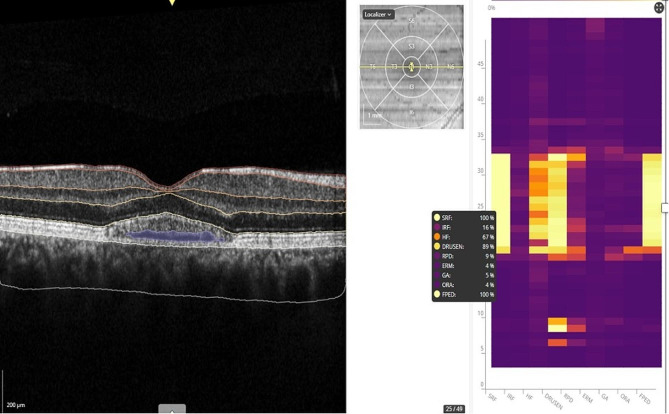The image size is (669, 414).
Task: Click the yellow triangle marker above OCT scan
Action: 172,3
